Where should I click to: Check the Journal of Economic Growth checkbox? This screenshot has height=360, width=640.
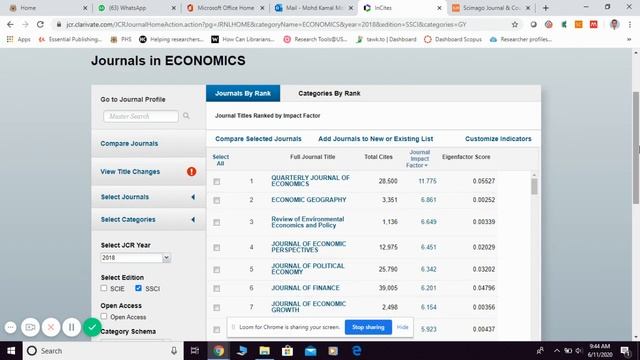pos(217,308)
